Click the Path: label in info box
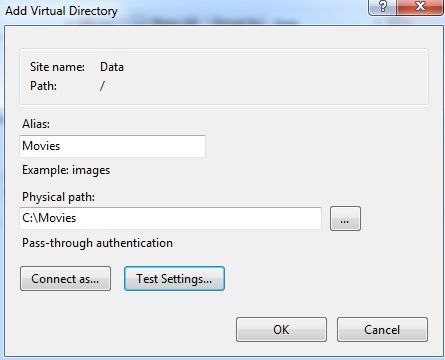Image resolution: width=445 pixels, height=360 pixels. (x=43, y=86)
